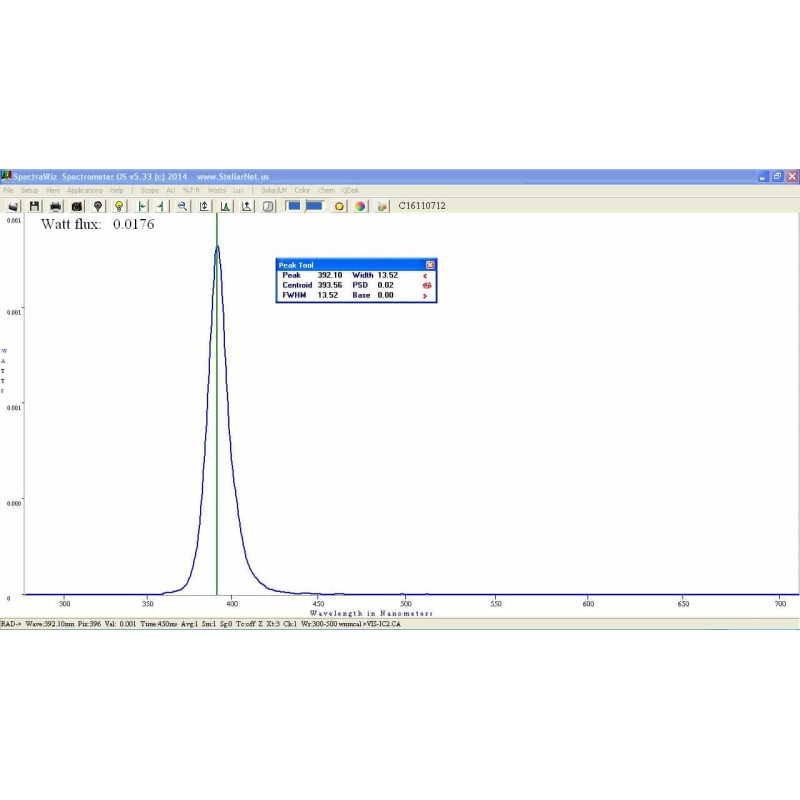Click the magnifier zoom icon
The height and width of the screenshot is (800, 800).
[x=182, y=206]
